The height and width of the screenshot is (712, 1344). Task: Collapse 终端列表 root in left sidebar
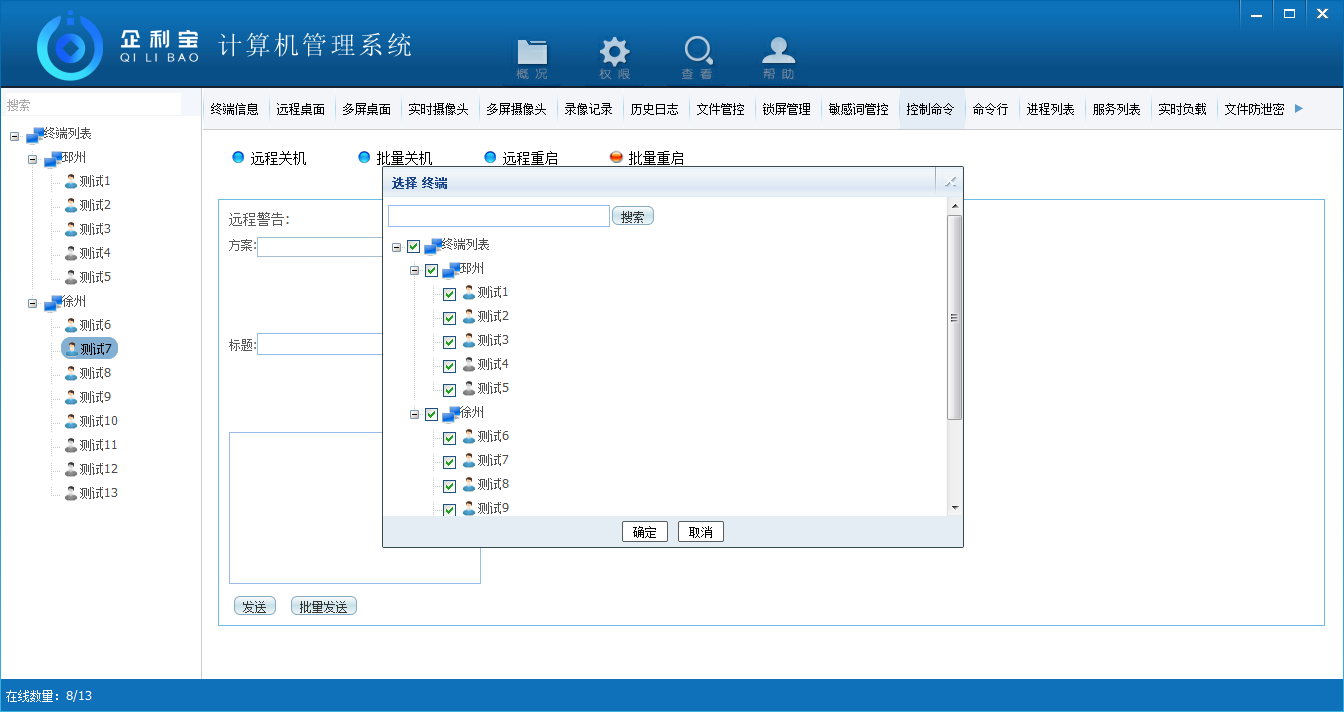pyautogui.click(x=14, y=135)
